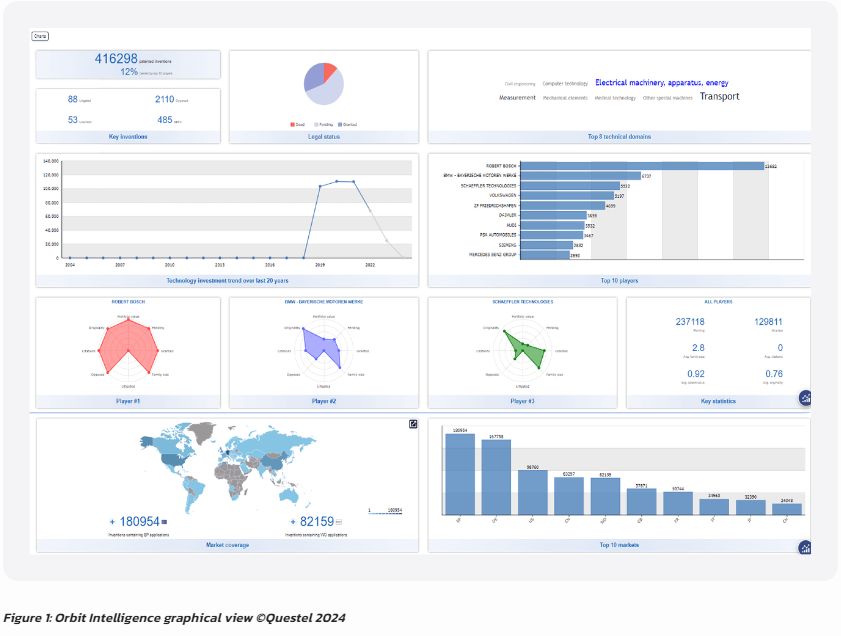The width and height of the screenshot is (841, 636).
Task: Click the map color scale legend
Action: point(385,511)
